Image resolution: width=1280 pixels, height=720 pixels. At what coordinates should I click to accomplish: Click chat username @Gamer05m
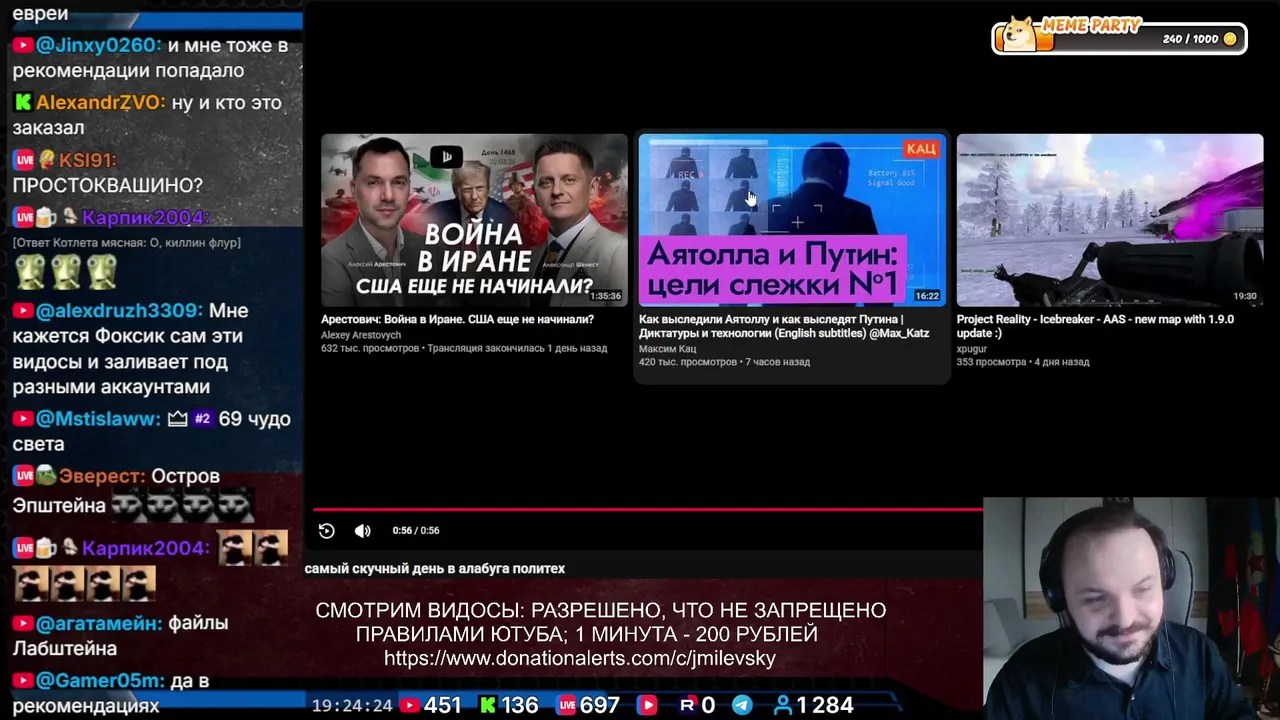(x=100, y=681)
